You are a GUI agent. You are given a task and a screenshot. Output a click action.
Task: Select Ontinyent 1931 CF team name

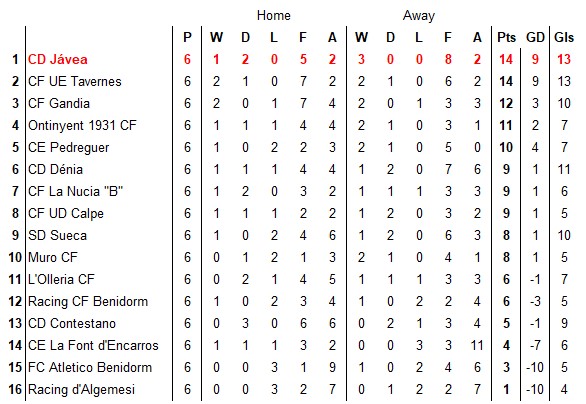point(82,126)
